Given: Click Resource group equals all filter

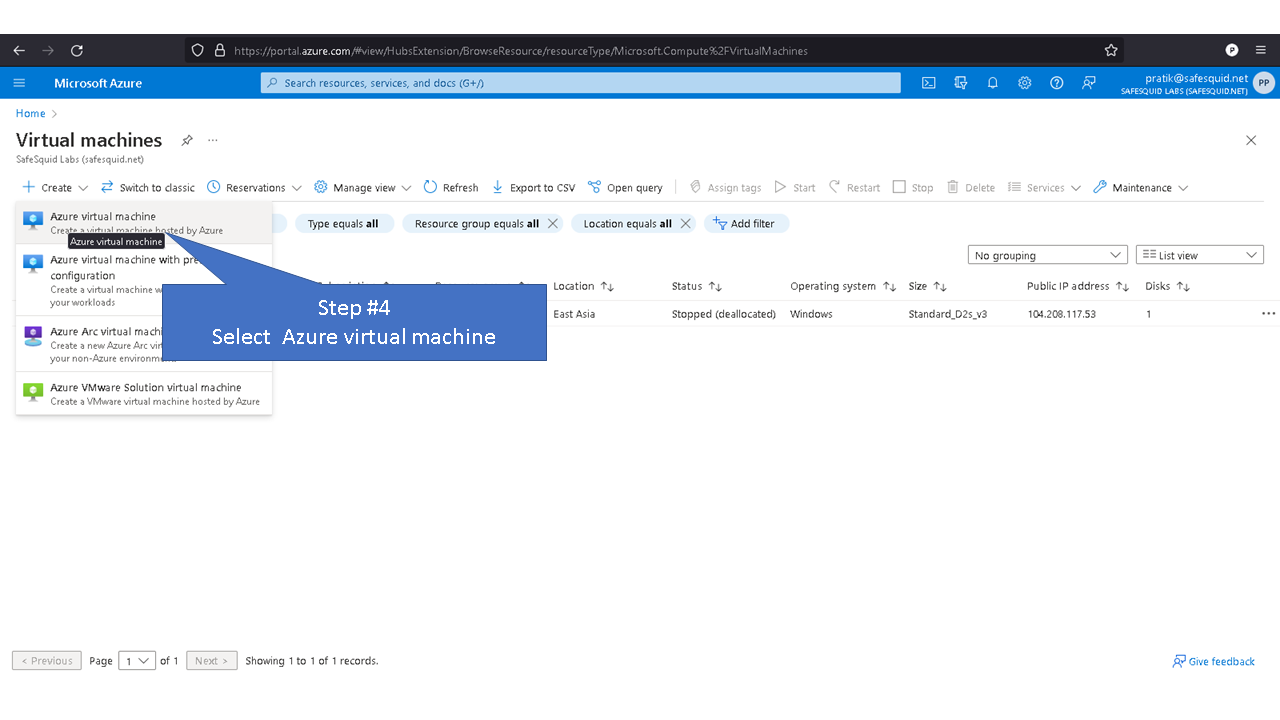Looking at the screenshot, I should click(x=477, y=224).
